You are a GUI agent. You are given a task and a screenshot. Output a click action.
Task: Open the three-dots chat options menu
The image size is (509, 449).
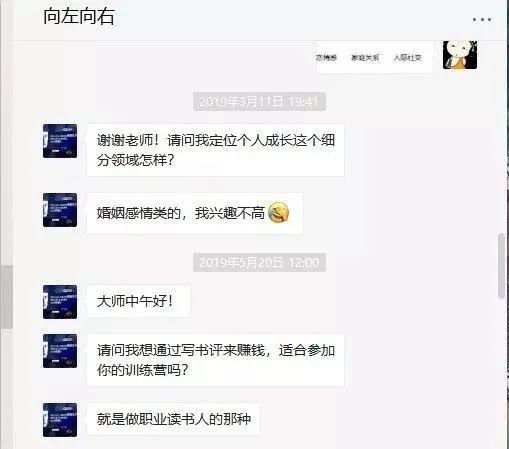482,20
